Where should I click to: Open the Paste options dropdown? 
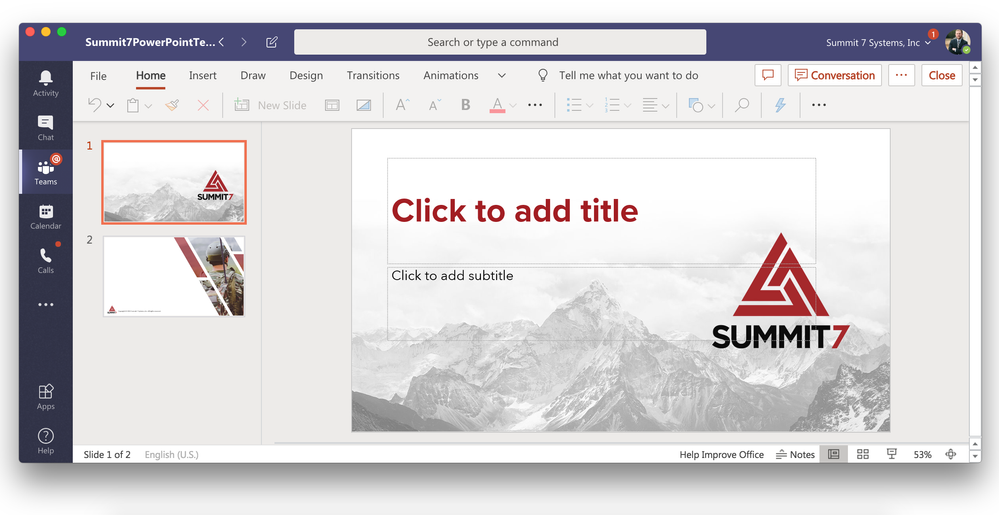pyautogui.click(x=148, y=106)
